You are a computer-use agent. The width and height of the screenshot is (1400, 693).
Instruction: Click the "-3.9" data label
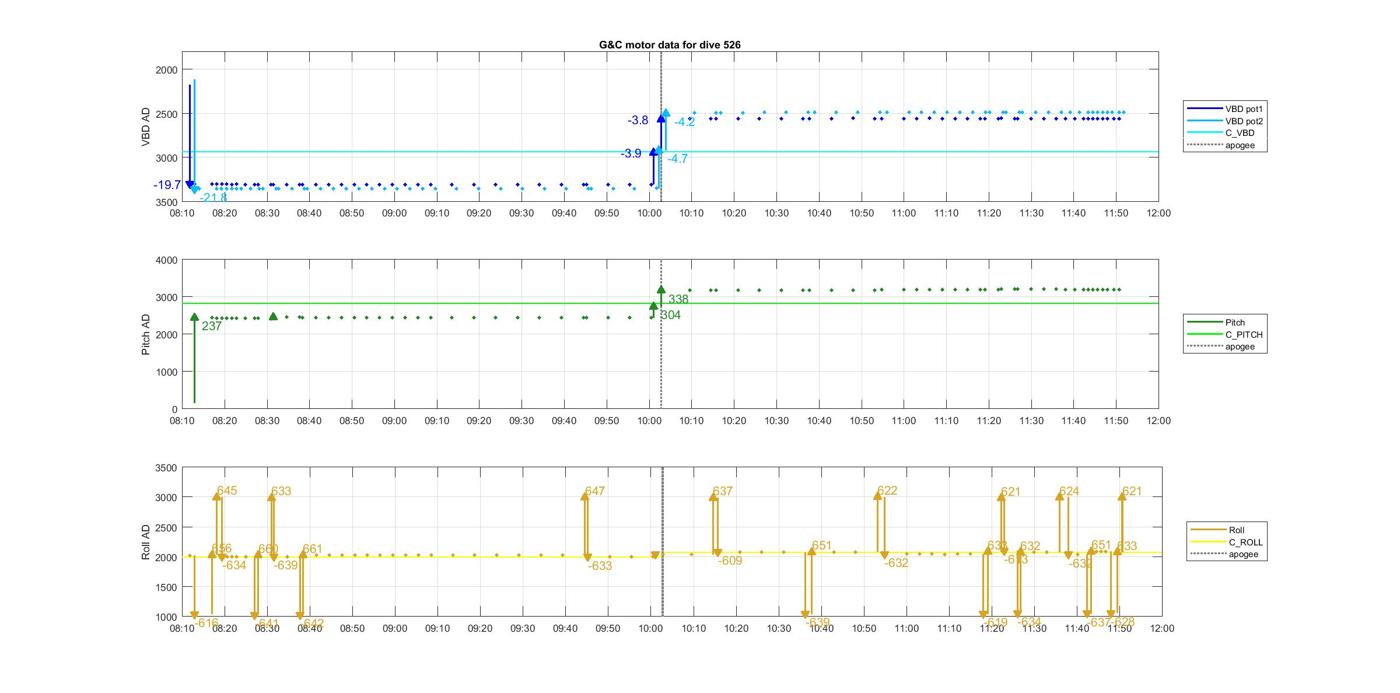(631, 154)
